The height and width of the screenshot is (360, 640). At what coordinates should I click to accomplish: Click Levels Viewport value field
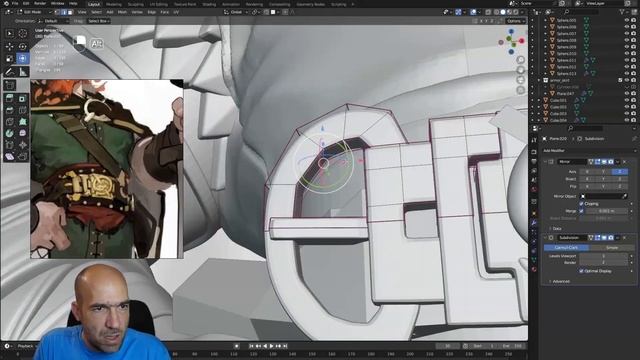603,256
